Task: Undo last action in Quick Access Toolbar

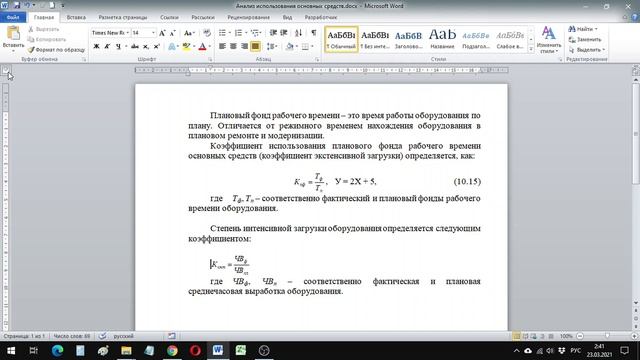Action: [27, 6]
